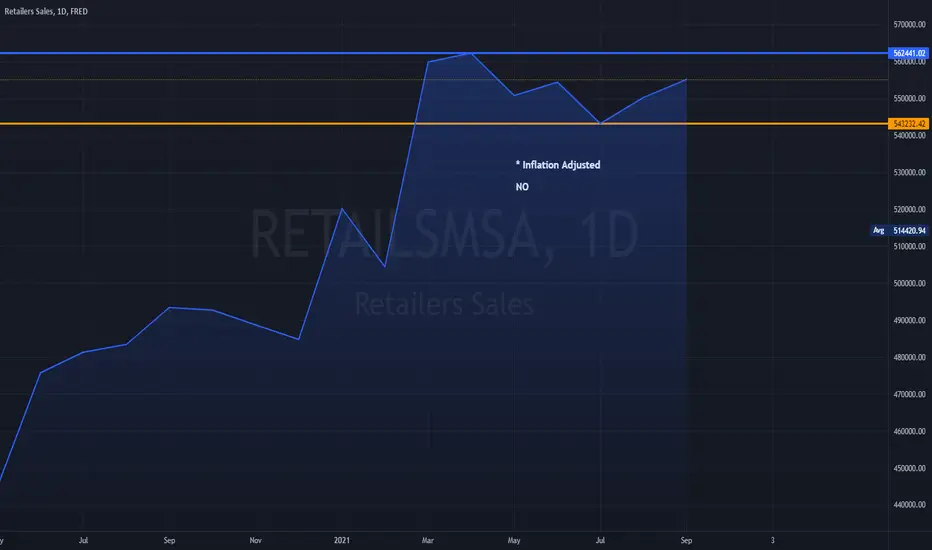Click the 440000.00 price axis value
This screenshot has width=932, height=550.
[x=909, y=504]
